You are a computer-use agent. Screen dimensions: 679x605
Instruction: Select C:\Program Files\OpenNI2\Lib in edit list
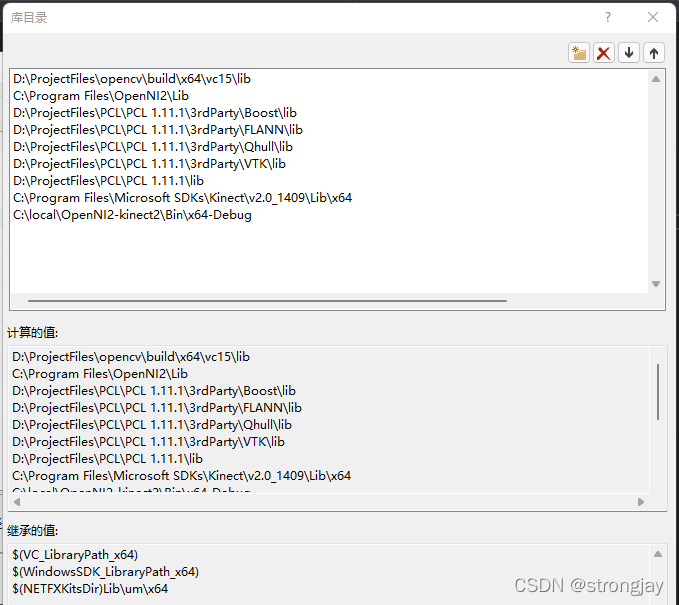(101, 96)
